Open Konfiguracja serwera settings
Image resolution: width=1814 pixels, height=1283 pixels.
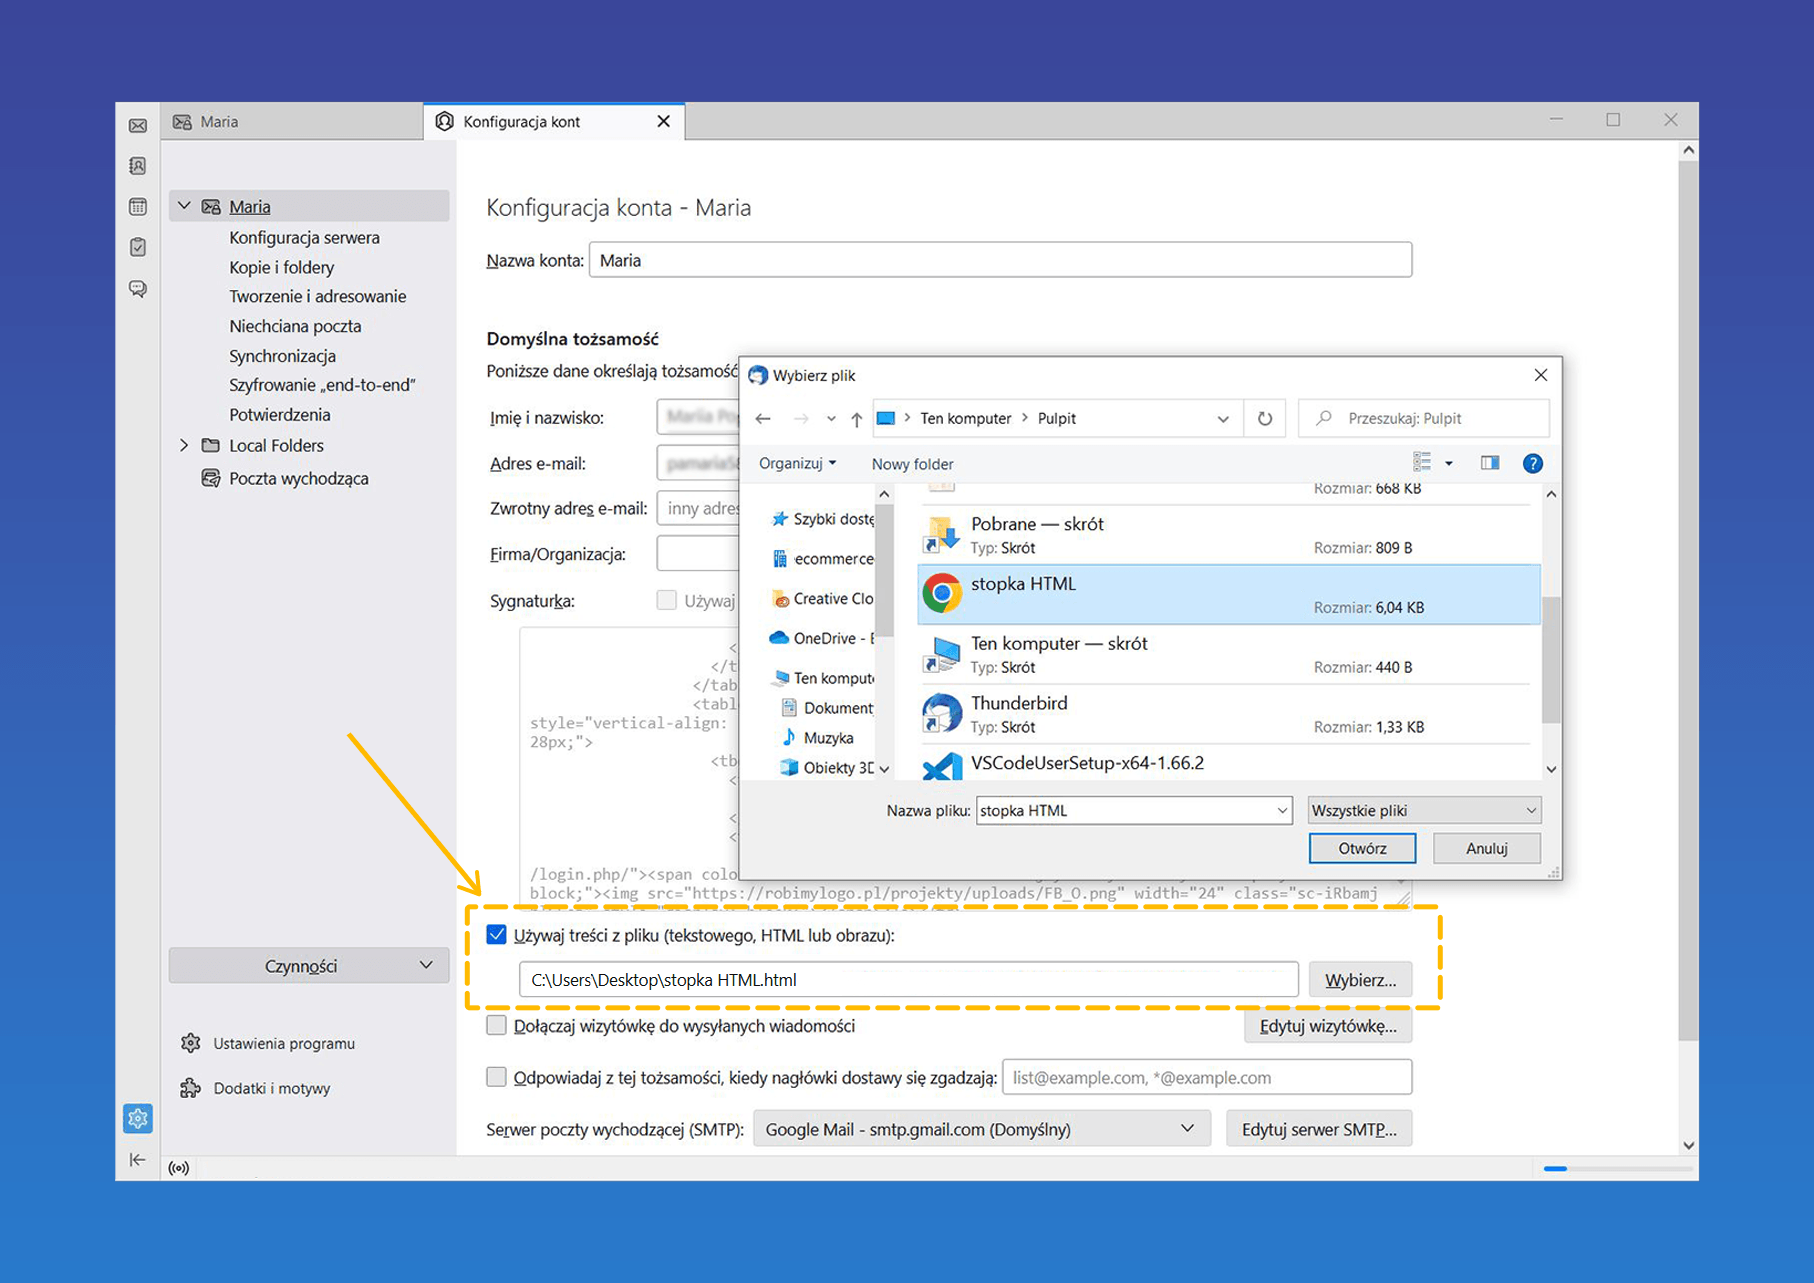point(304,237)
